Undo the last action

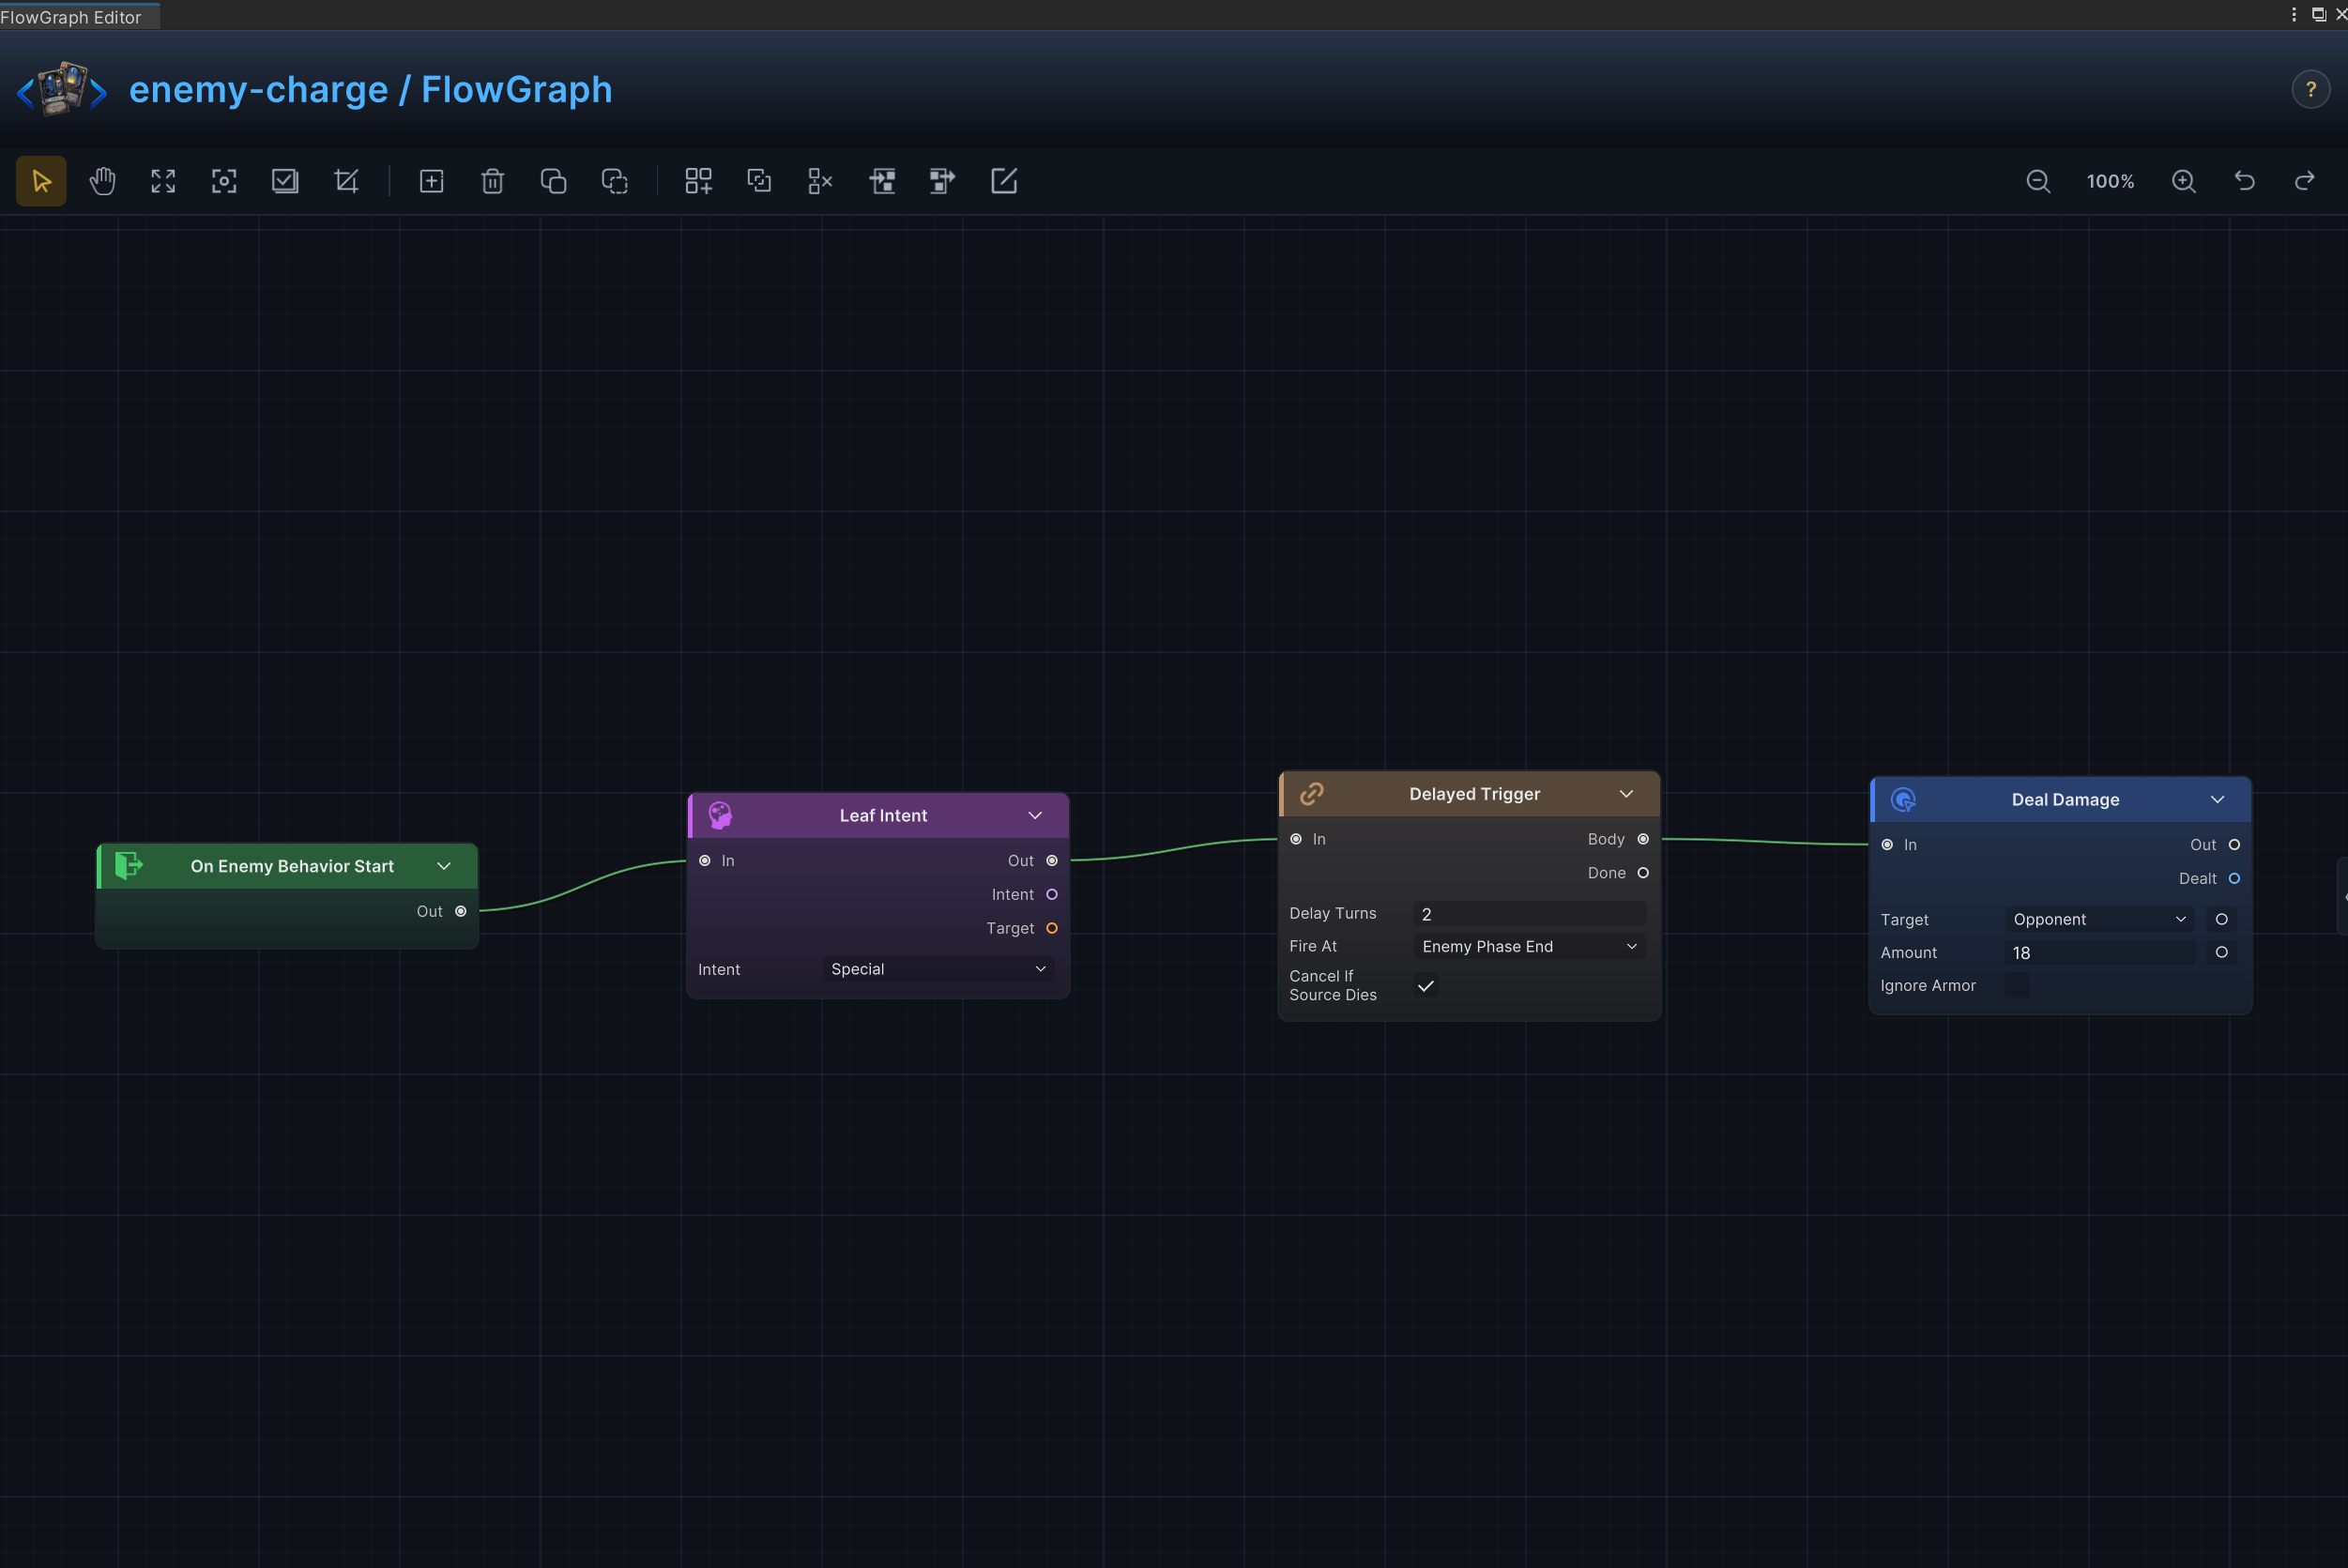(2245, 181)
